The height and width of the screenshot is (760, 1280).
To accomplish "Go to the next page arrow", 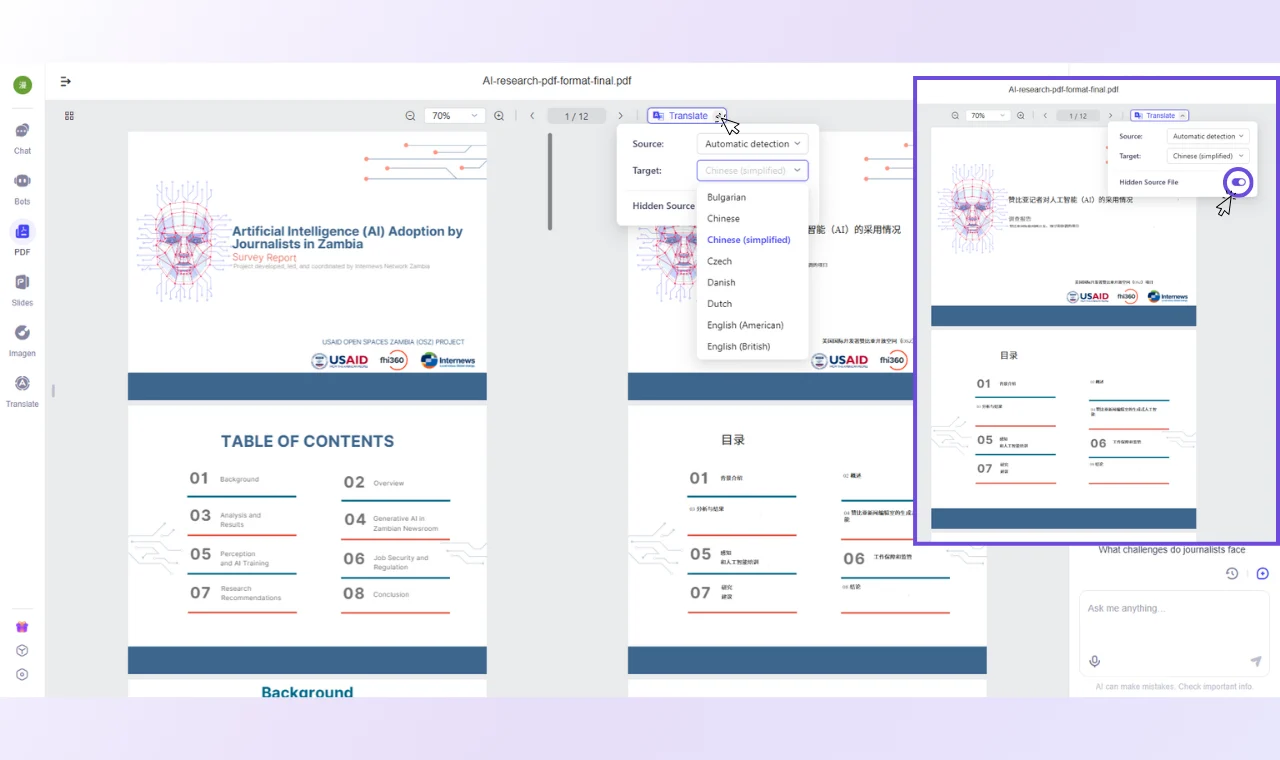I will 620,116.
